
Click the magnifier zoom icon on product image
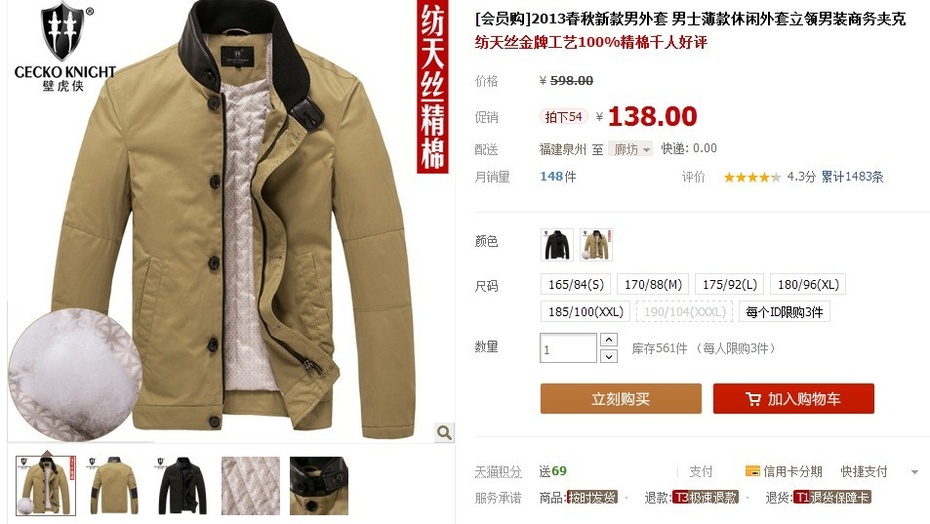click(x=444, y=433)
